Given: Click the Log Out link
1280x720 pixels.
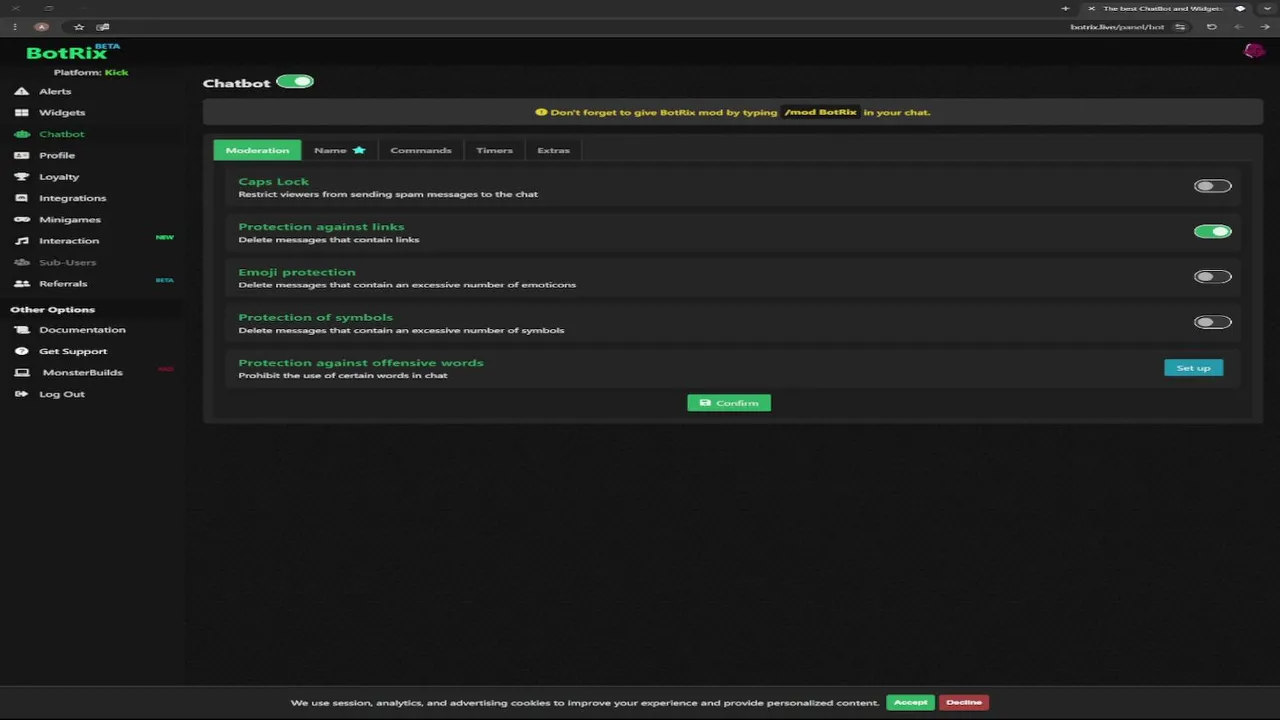Looking at the screenshot, I should pyautogui.click(x=62, y=394).
